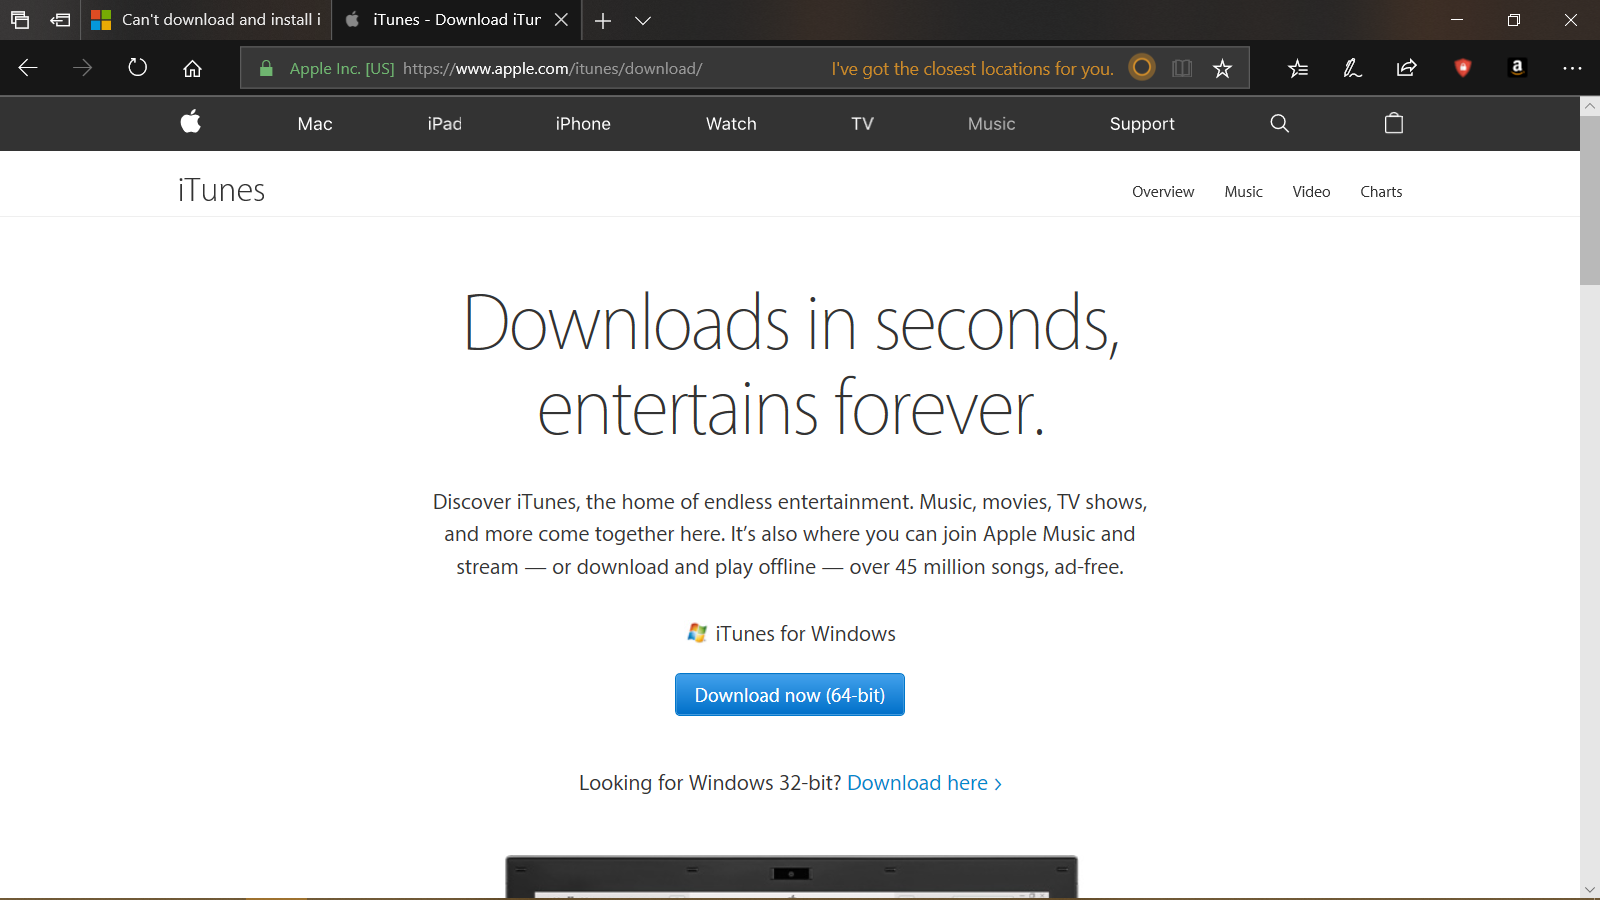
Task: Click the "Downloads in seconds, entertains forever." headline
Action: click(x=791, y=365)
